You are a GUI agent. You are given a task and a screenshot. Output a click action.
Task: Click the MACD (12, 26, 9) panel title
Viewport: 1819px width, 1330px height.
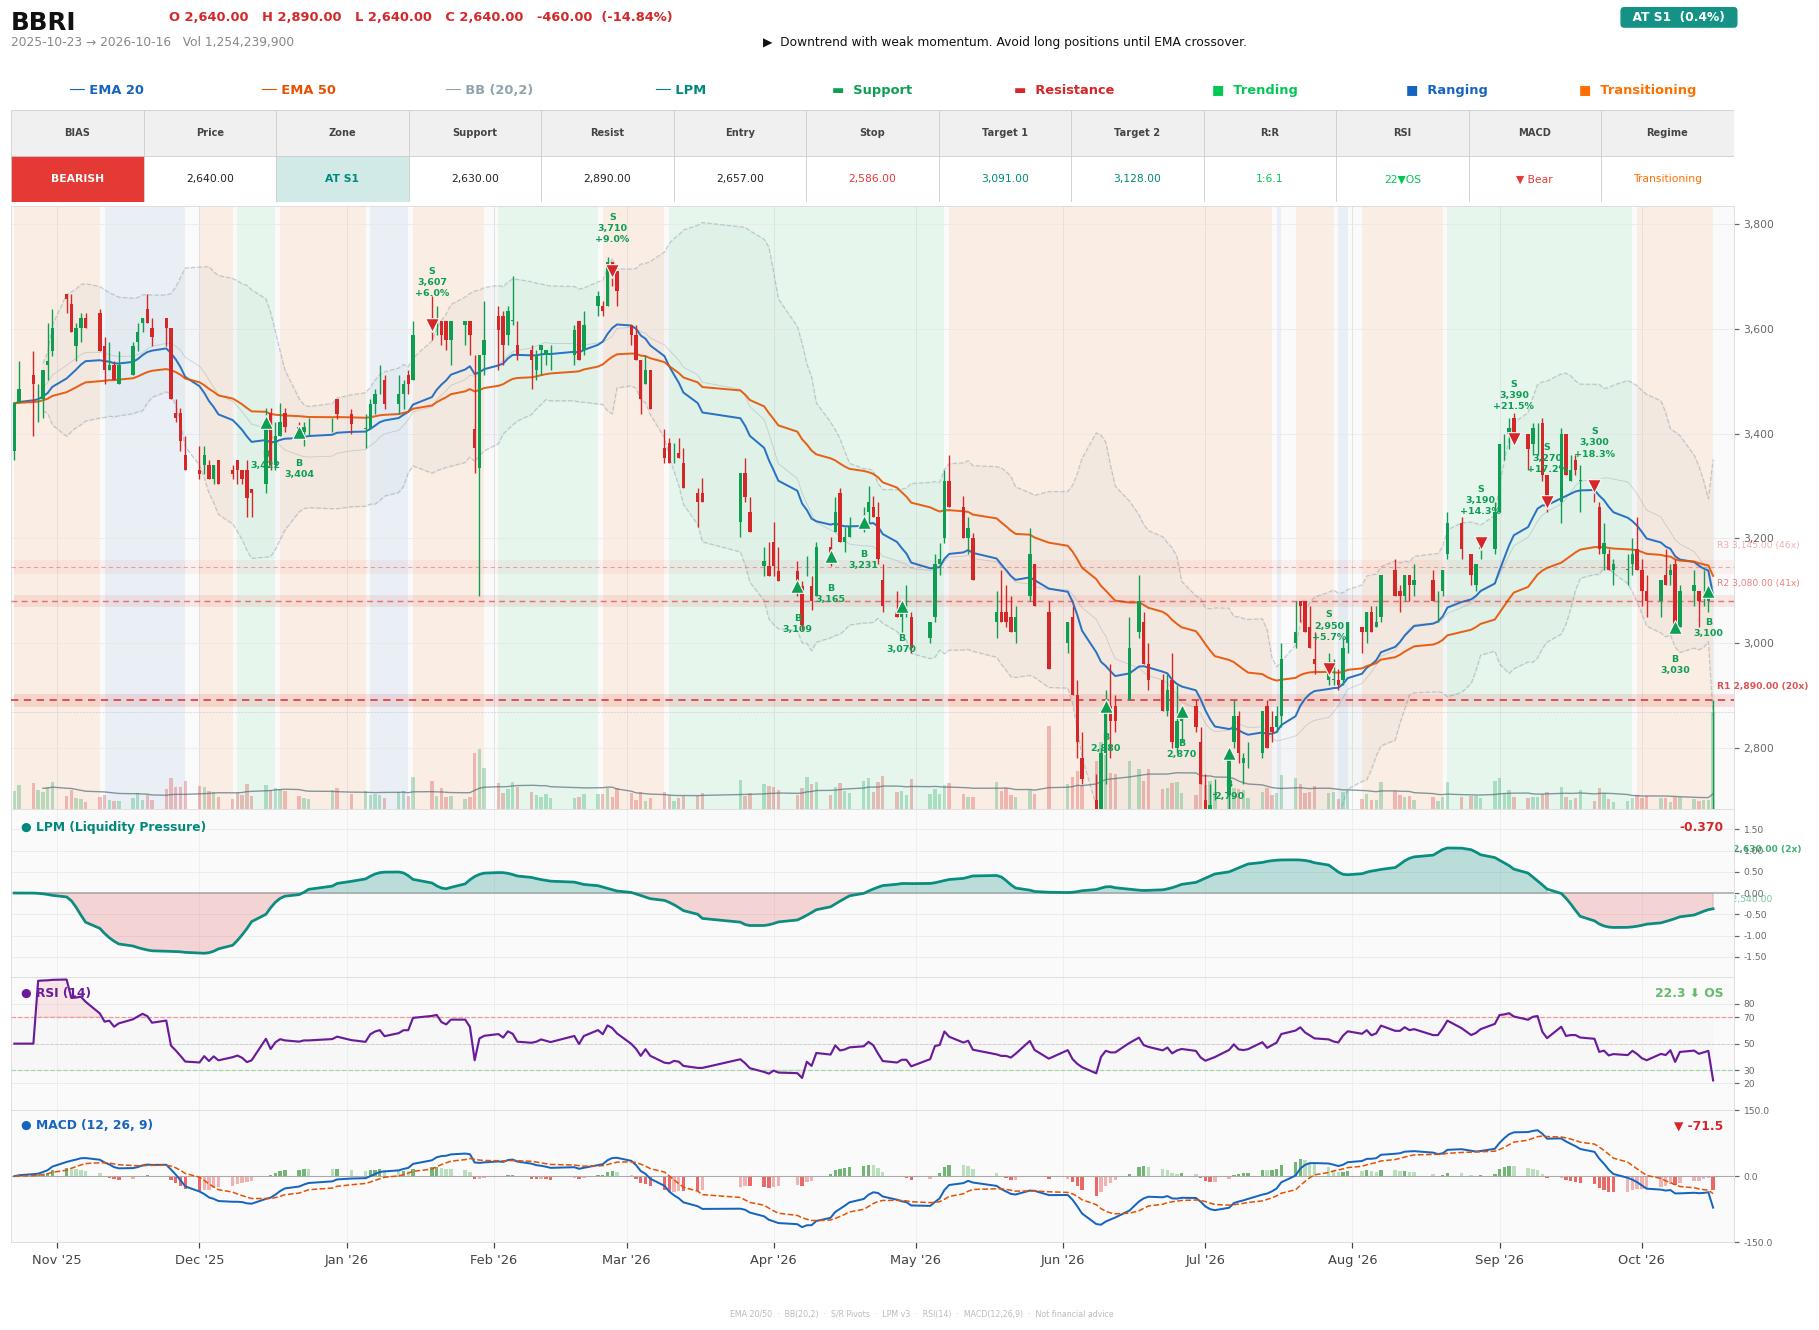87,1125
